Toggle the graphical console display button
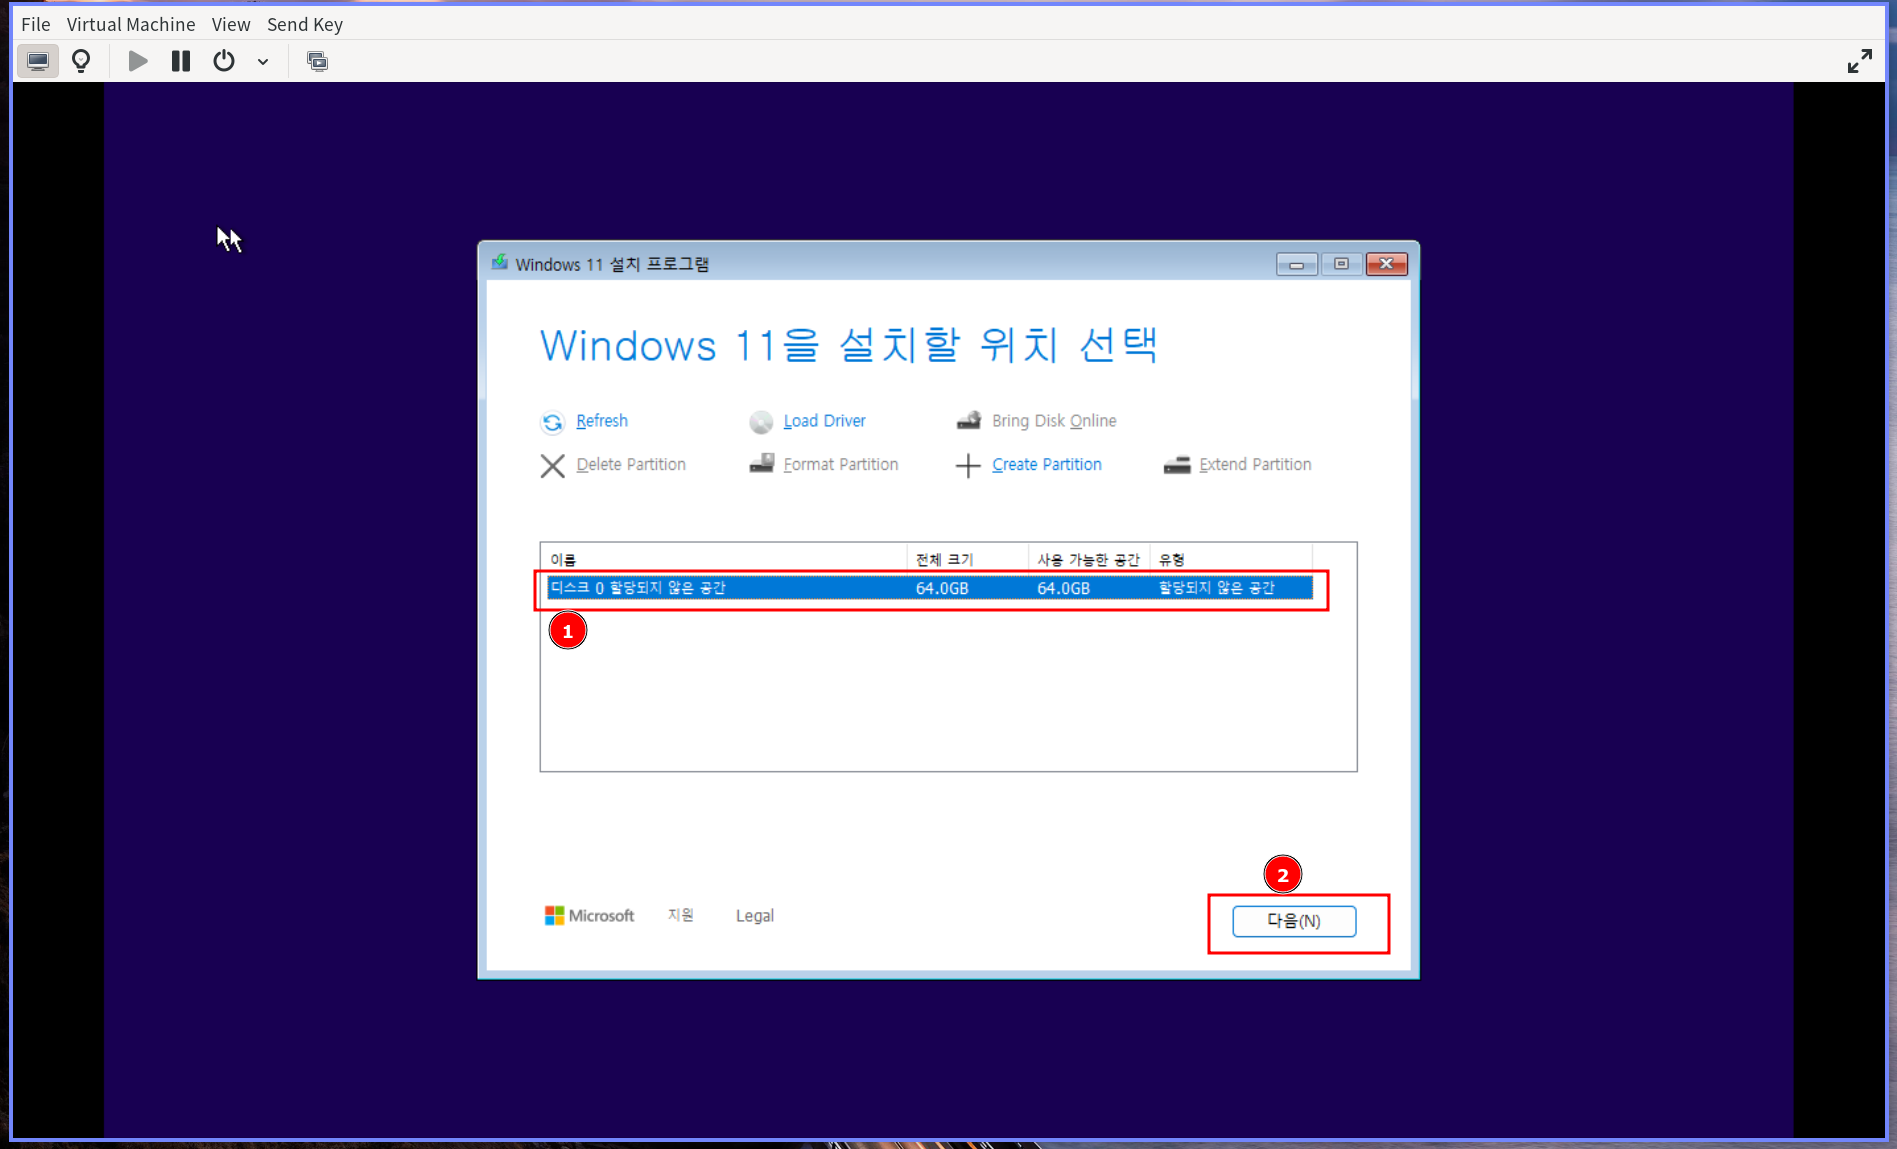The width and height of the screenshot is (1897, 1149). (37, 61)
